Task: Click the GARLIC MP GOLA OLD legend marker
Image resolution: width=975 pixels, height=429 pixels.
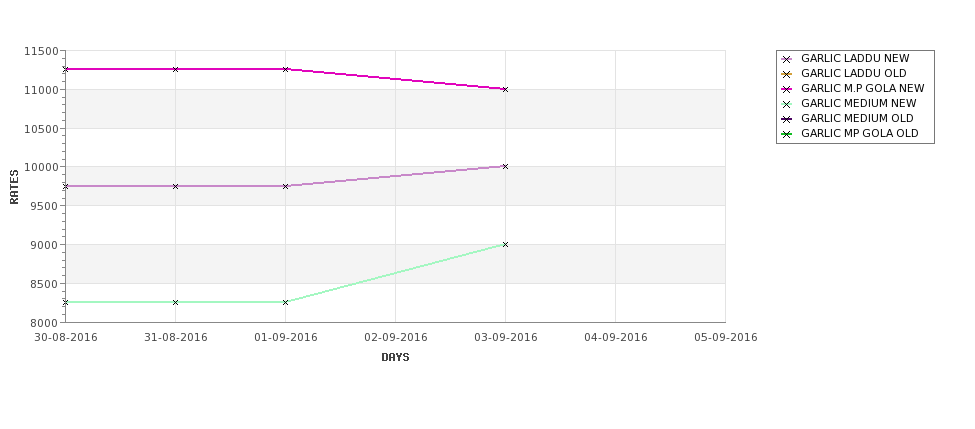Action: pyautogui.click(x=786, y=134)
